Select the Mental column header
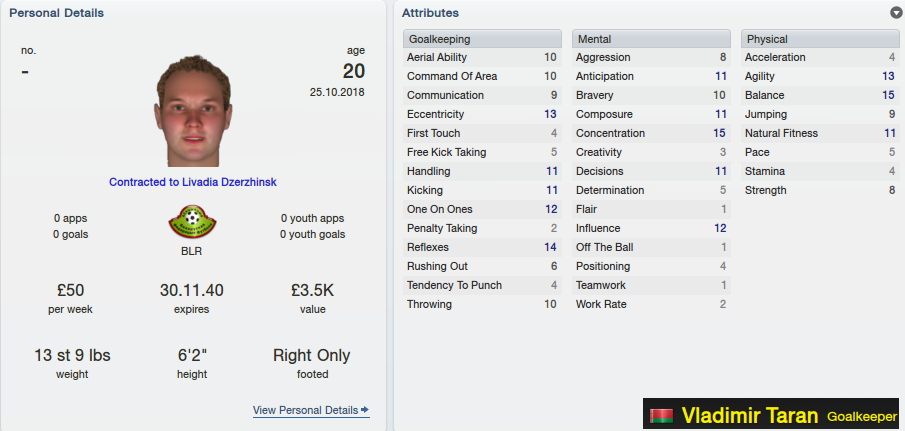 point(651,39)
